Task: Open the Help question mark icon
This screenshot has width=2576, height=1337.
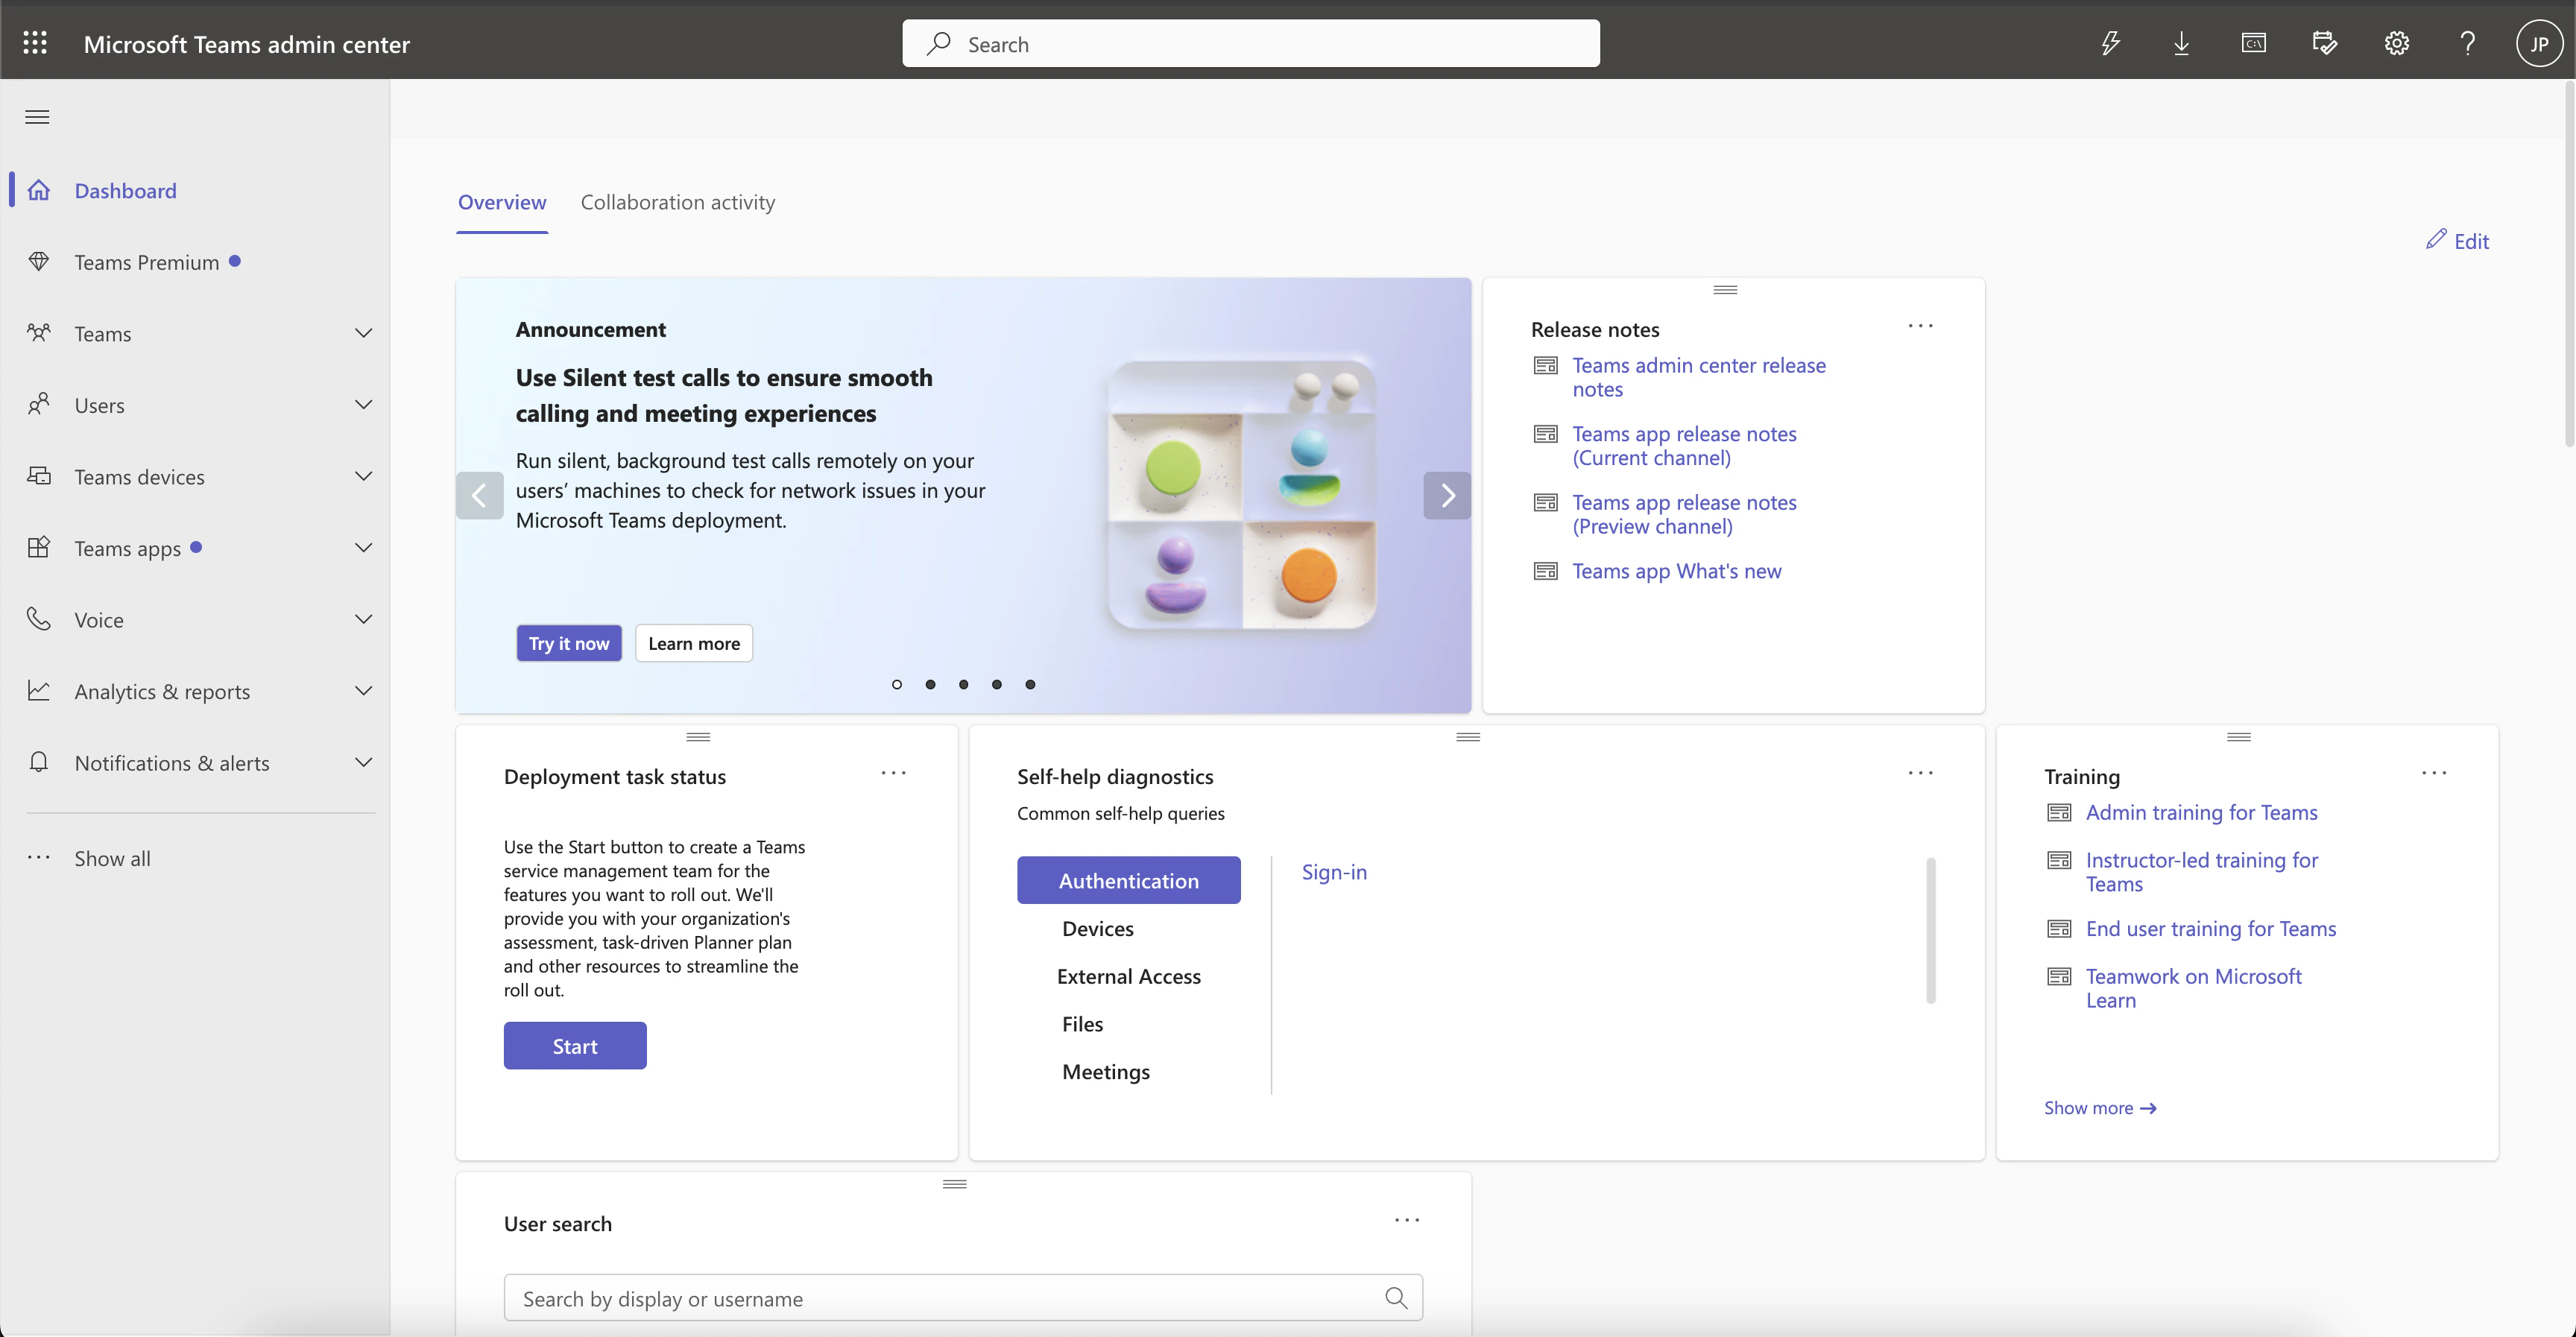Action: pyautogui.click(x=2468, y=43)
